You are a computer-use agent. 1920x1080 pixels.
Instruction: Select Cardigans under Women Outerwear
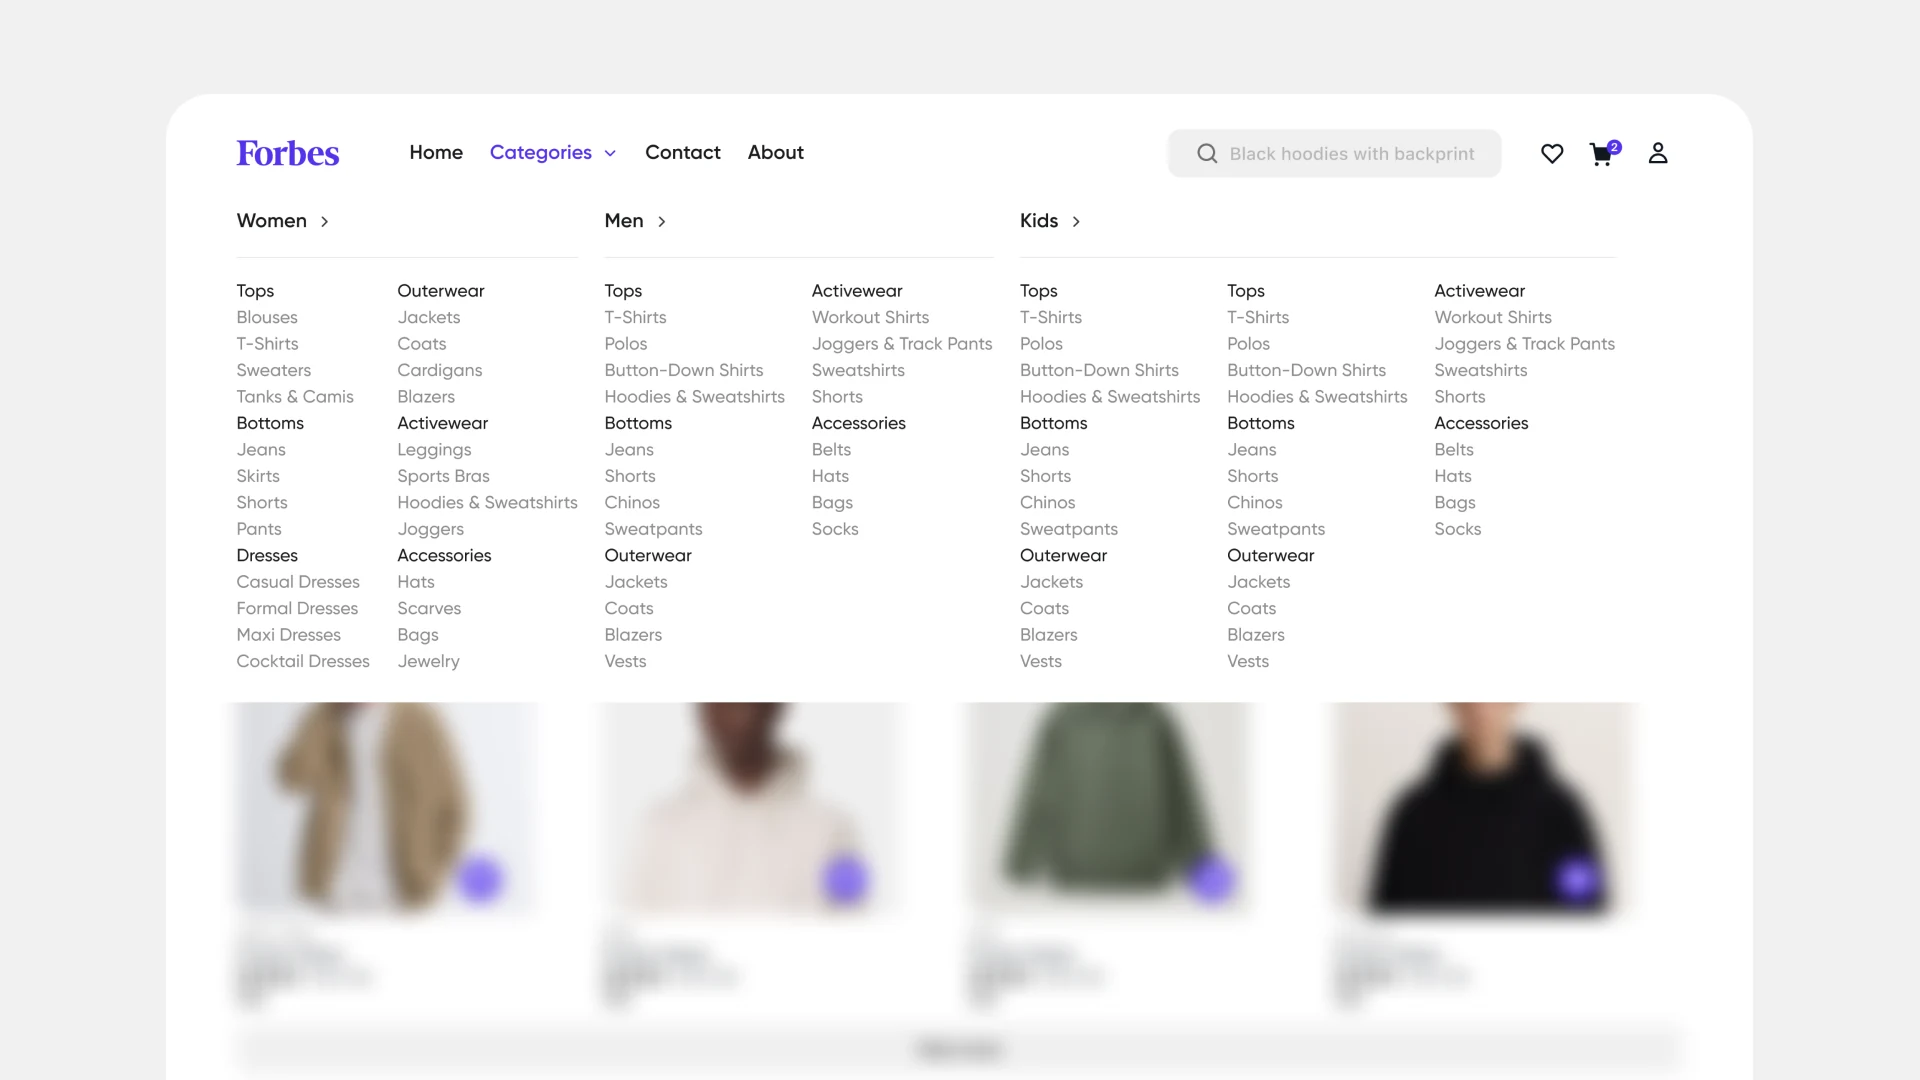pos(440,370)
